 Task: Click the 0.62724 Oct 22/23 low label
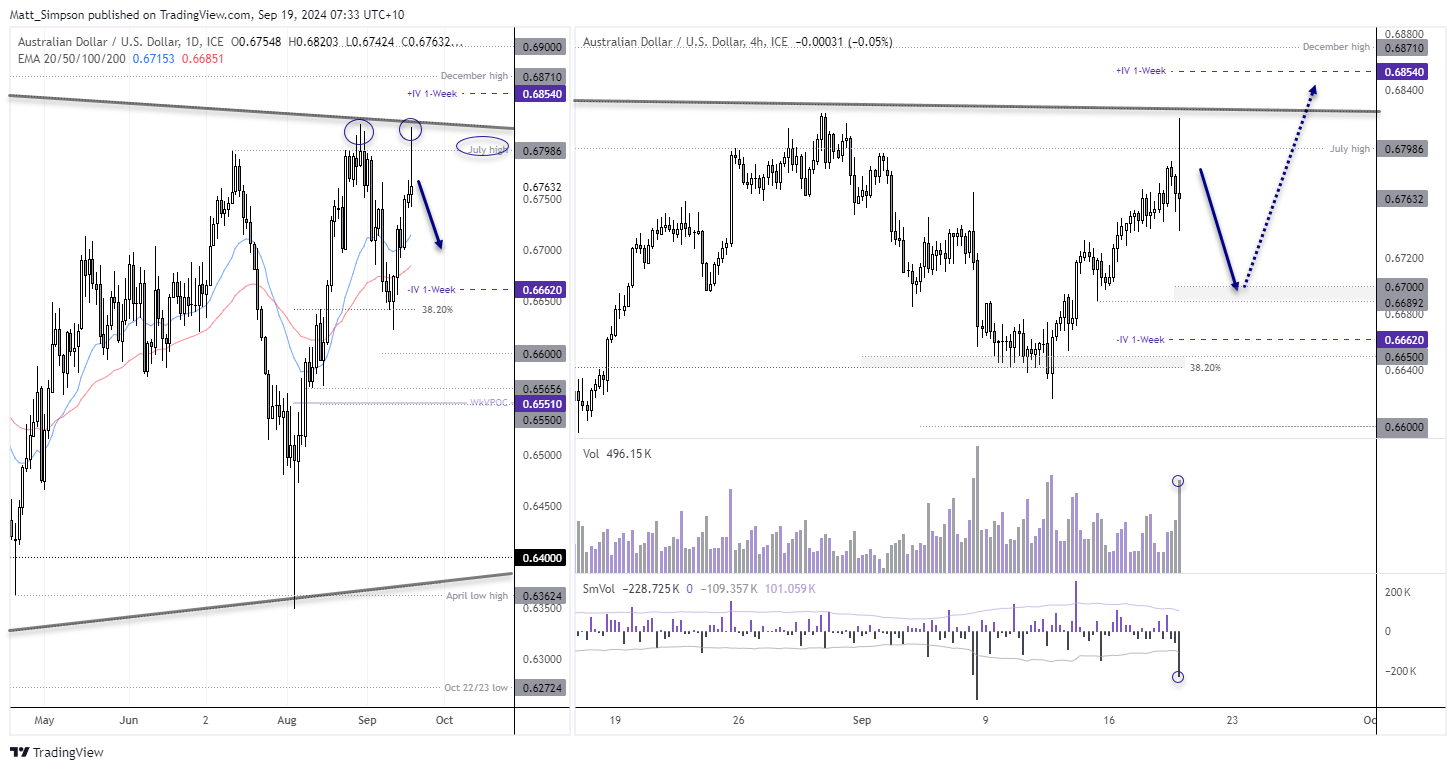[541, 688]
